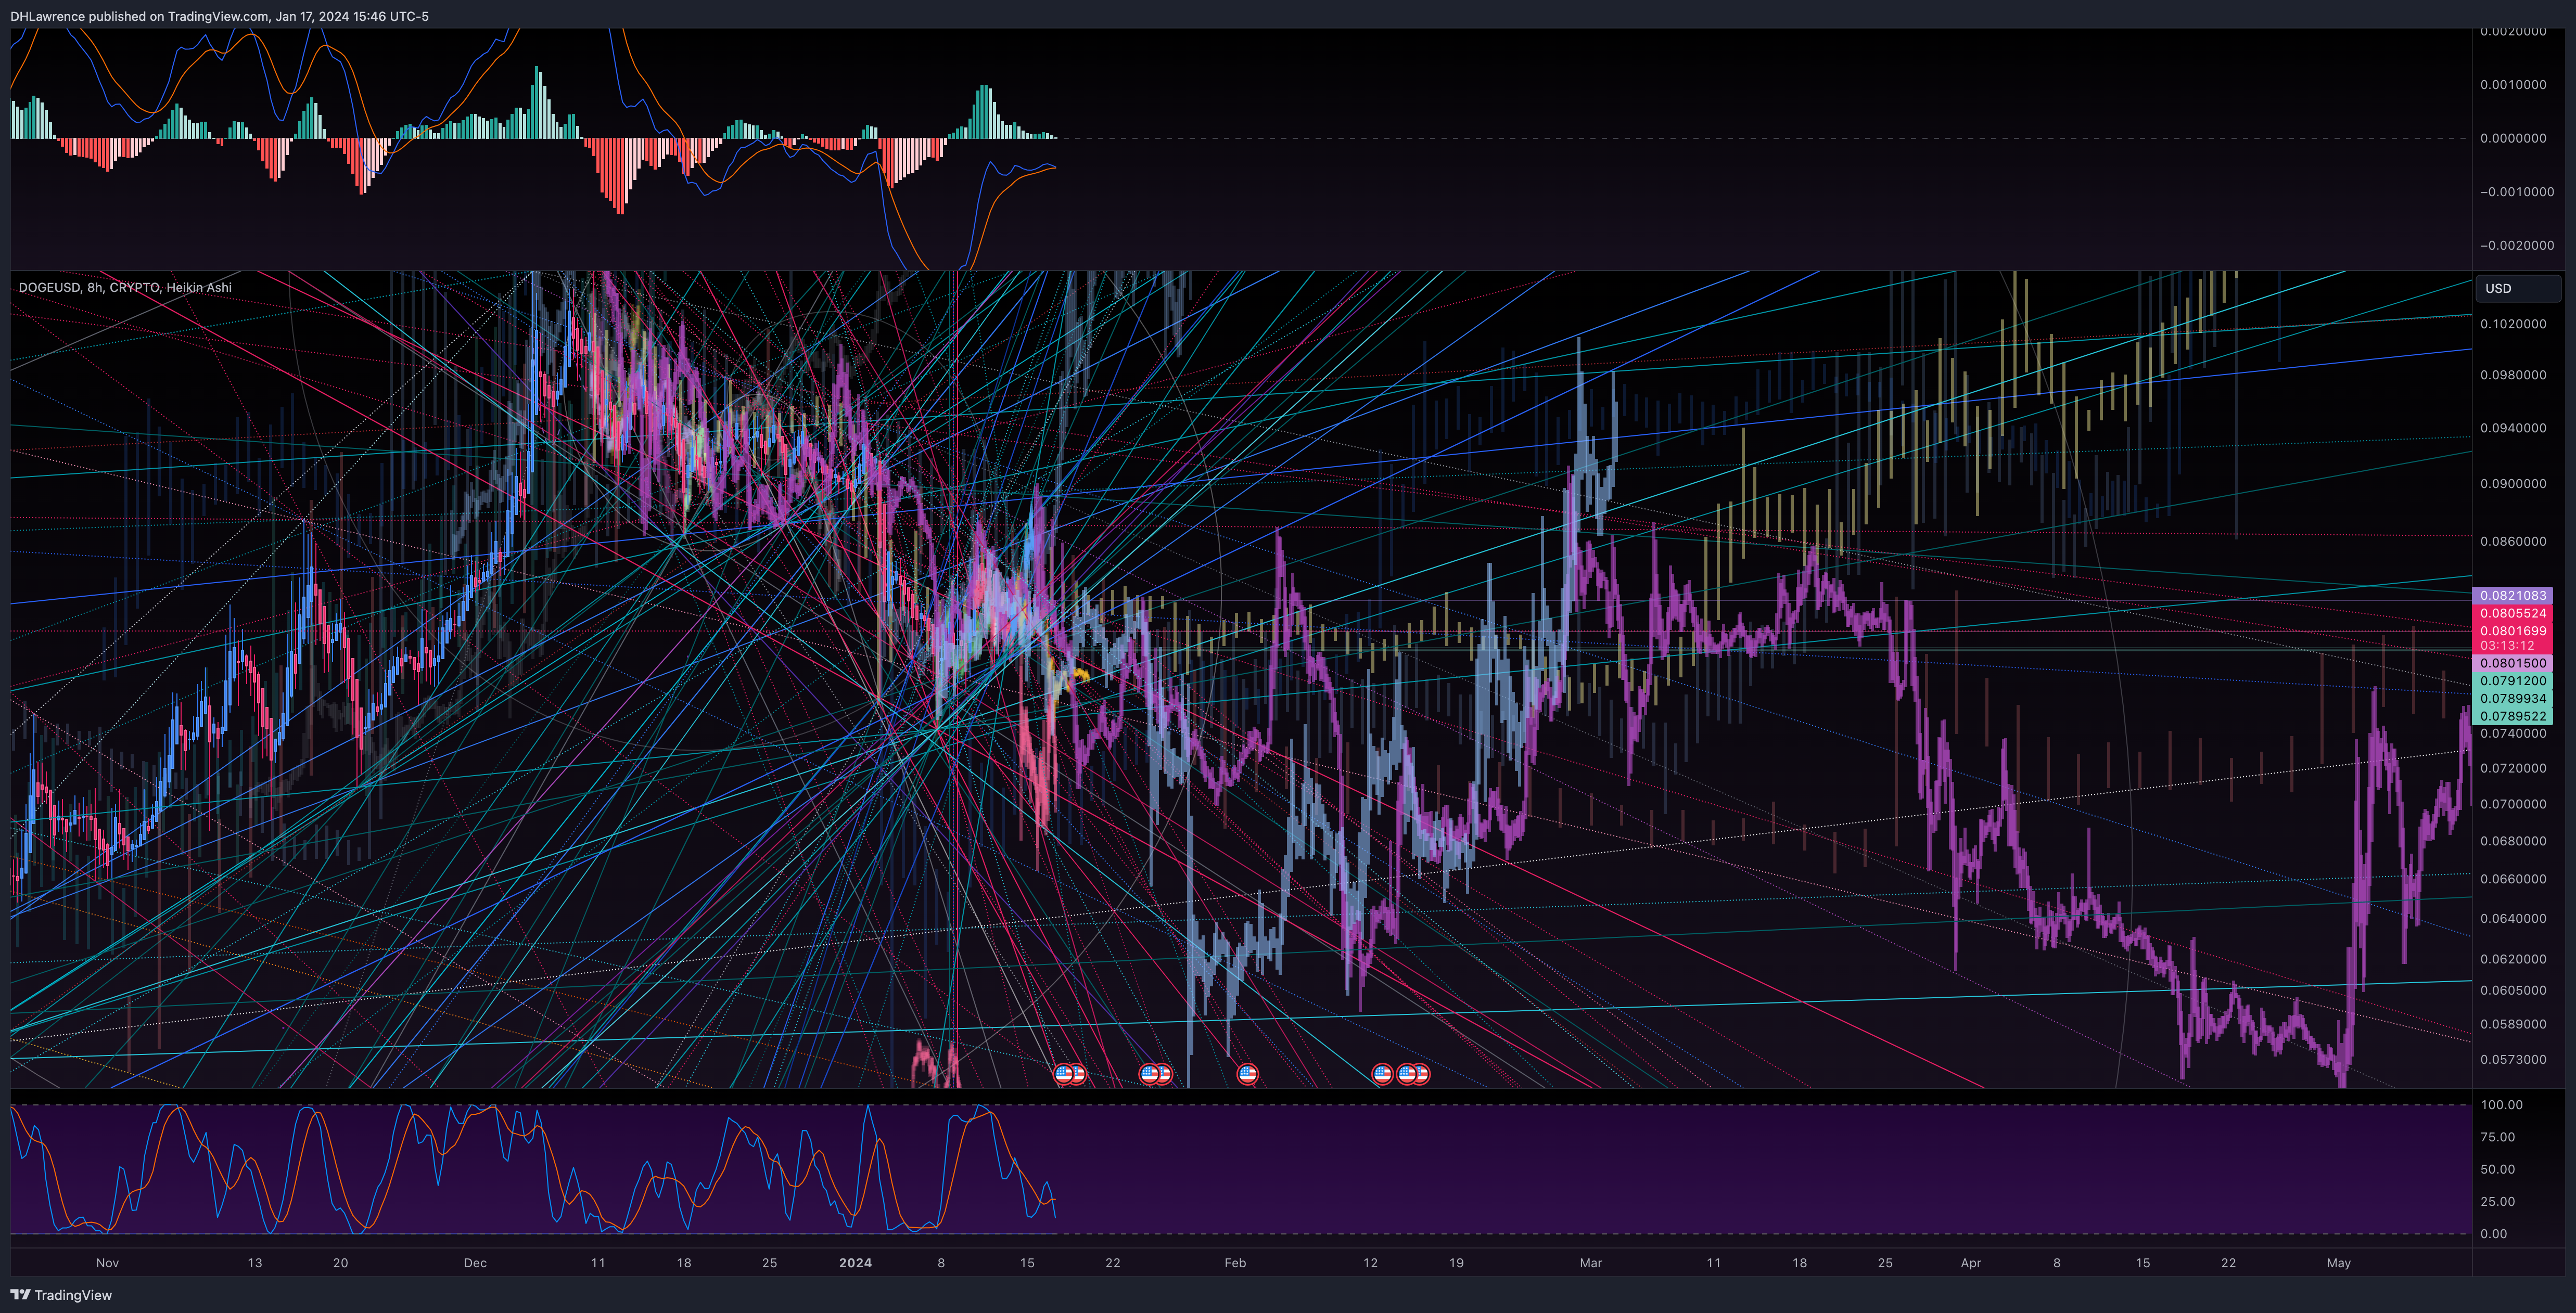This screenshot has width=2576, height=1313.
Task: Click the 0.00 stochastic axis value
Action: [x=2493, y=1234]
